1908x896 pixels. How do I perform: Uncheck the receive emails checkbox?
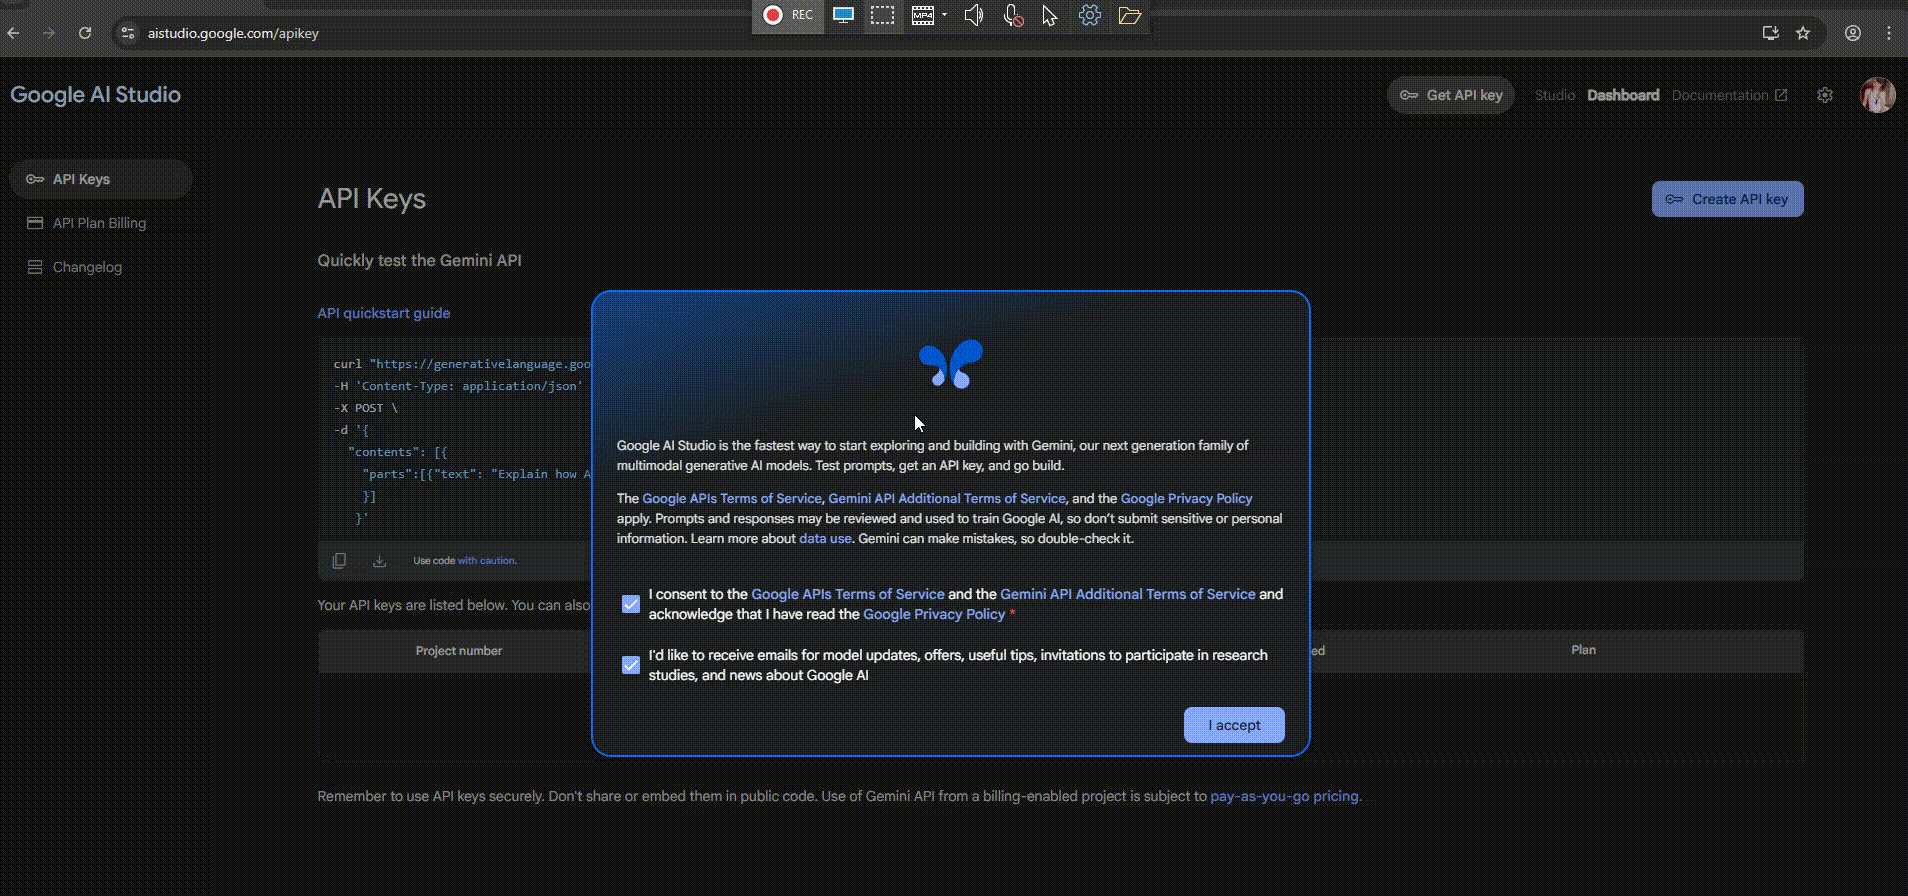pos(631,665)
